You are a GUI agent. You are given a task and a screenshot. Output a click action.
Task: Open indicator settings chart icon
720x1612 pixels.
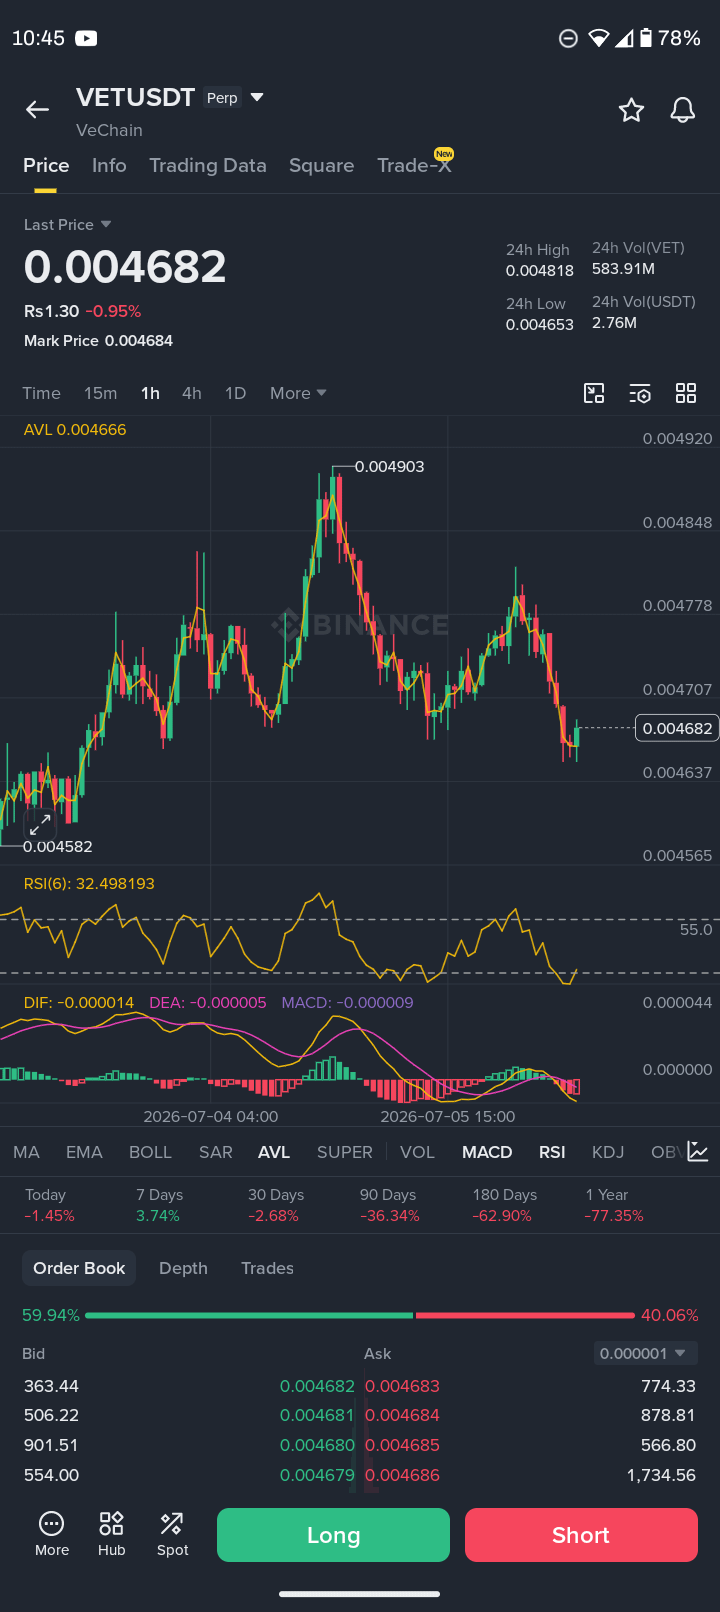point(698,1152)
